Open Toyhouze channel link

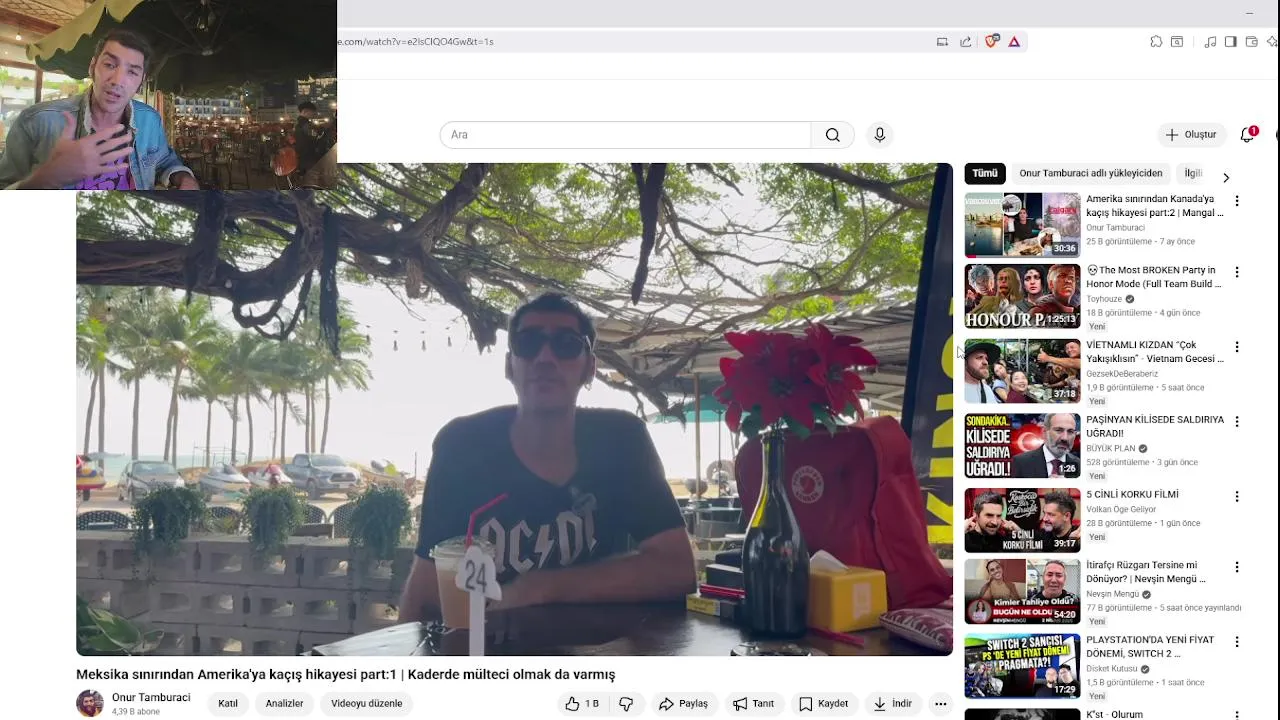(1104, 299)
